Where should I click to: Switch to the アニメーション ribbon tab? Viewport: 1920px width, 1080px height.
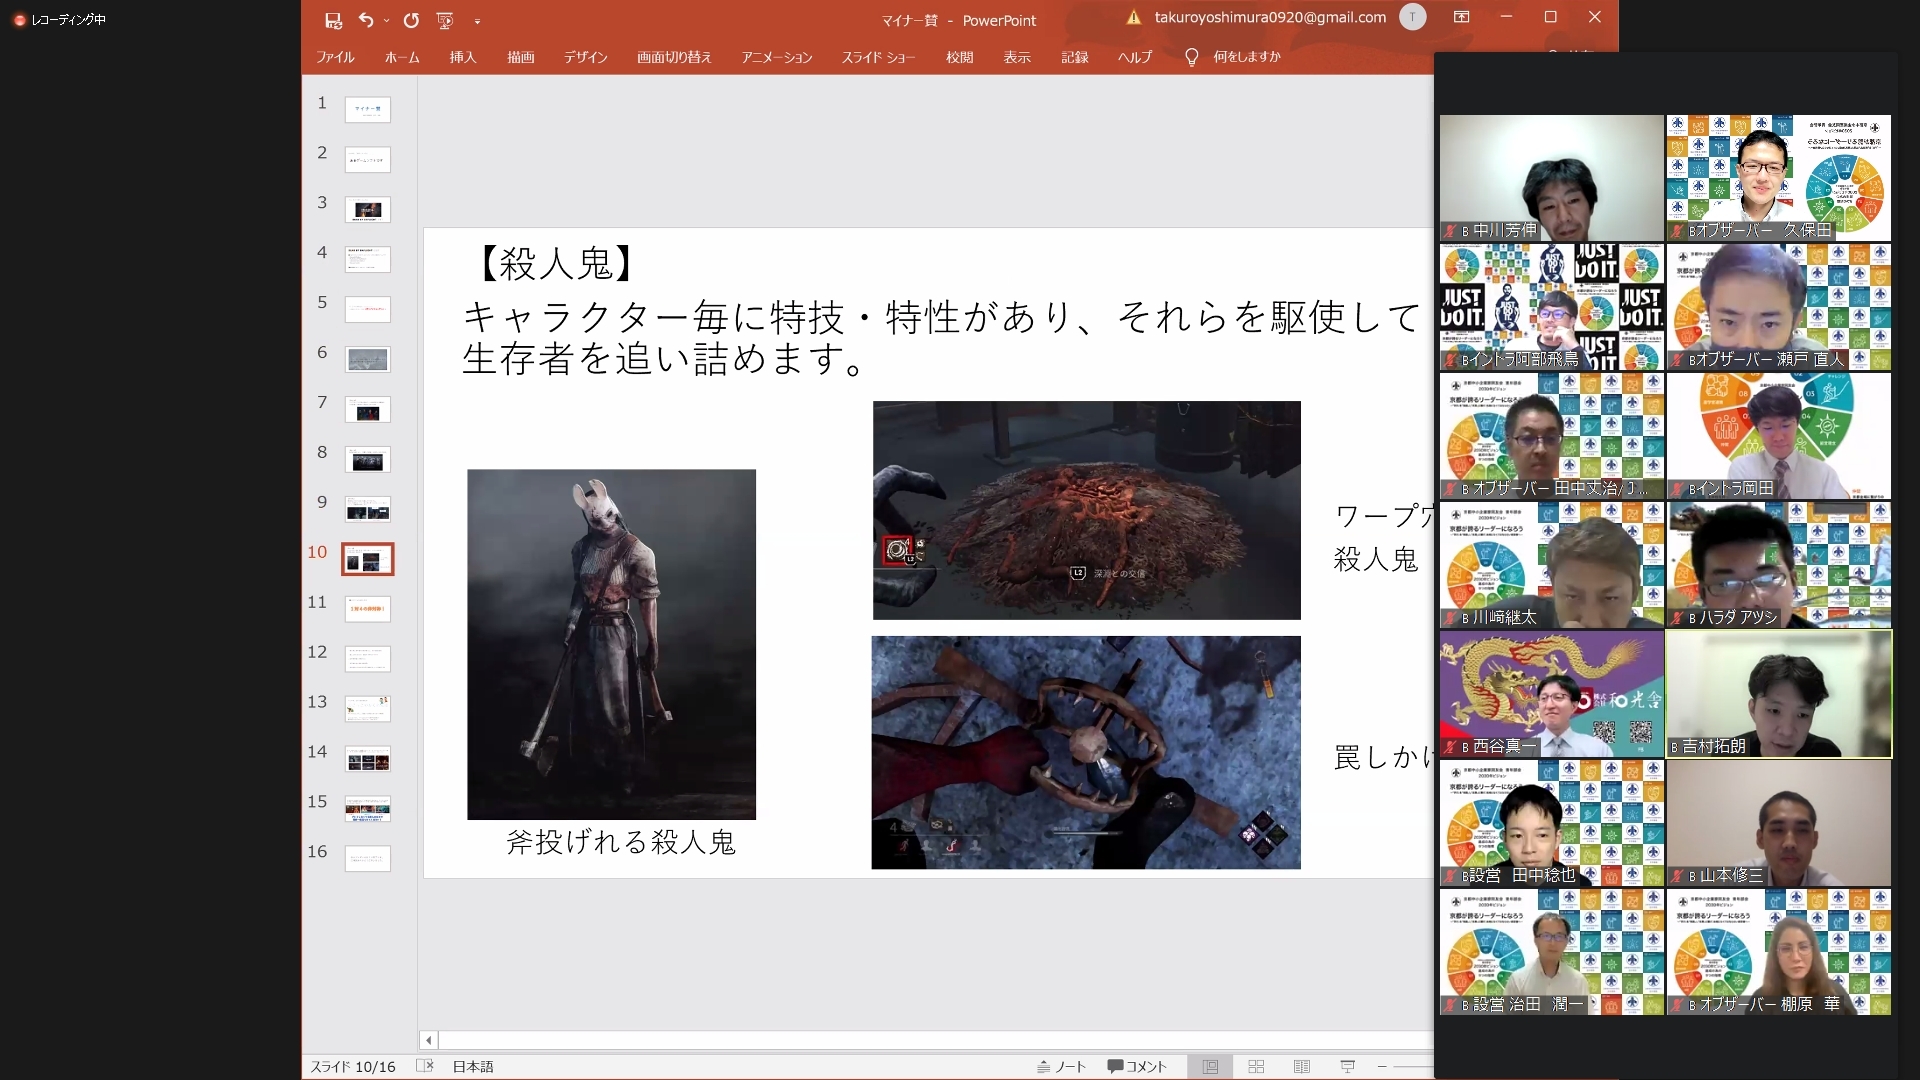click(x=777, y=57)
